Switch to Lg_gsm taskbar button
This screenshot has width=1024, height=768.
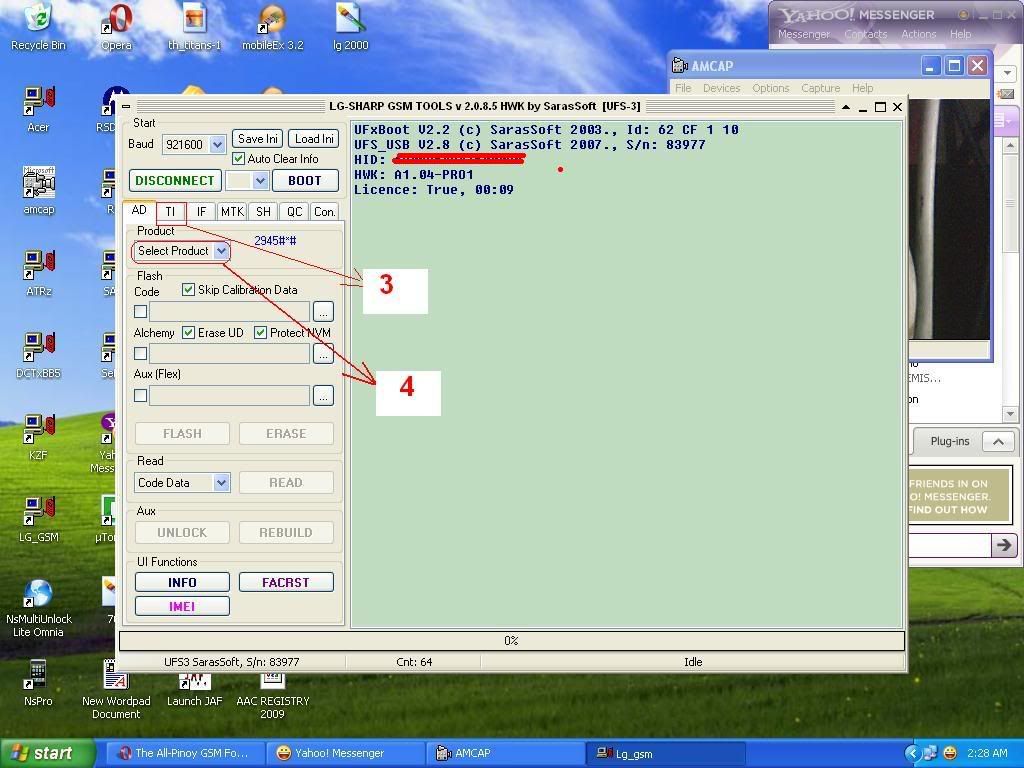coord(665,753)
